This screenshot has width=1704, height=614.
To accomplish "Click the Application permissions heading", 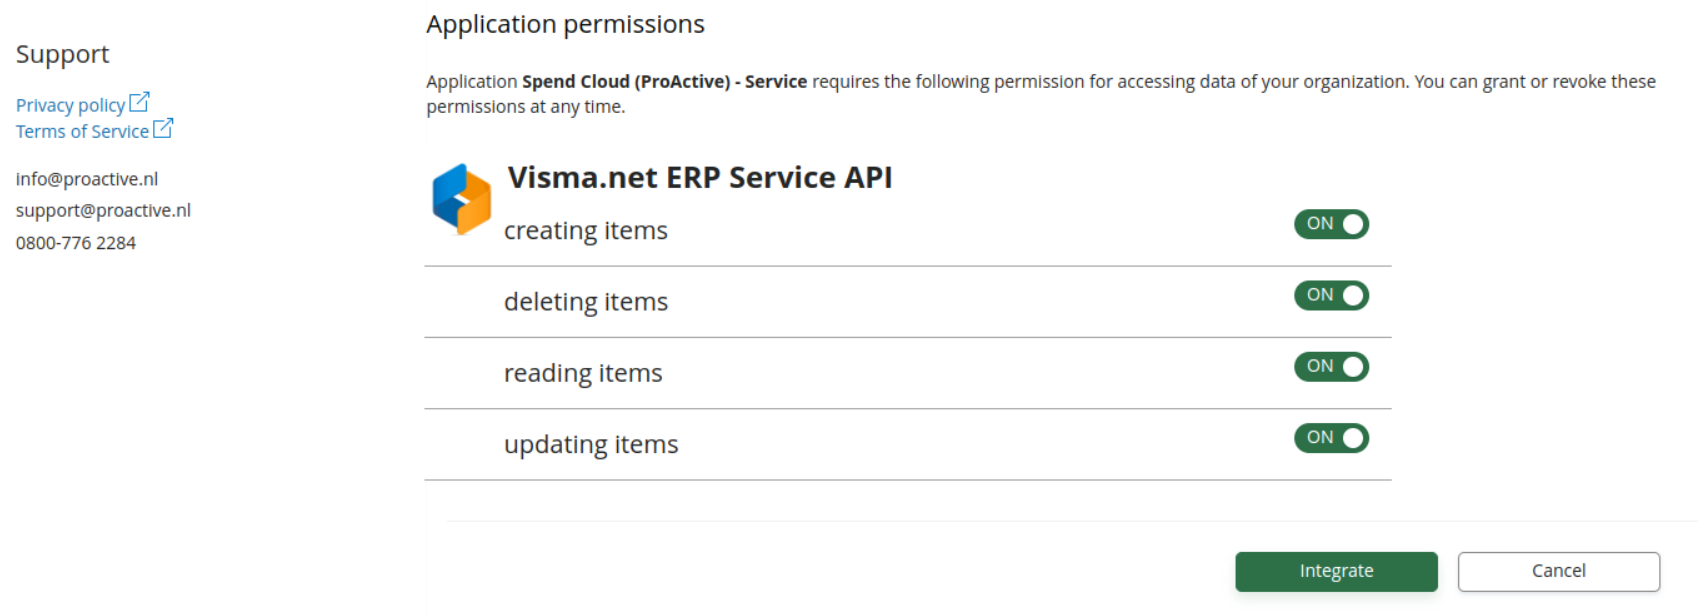I will click(x=565, y=24).
